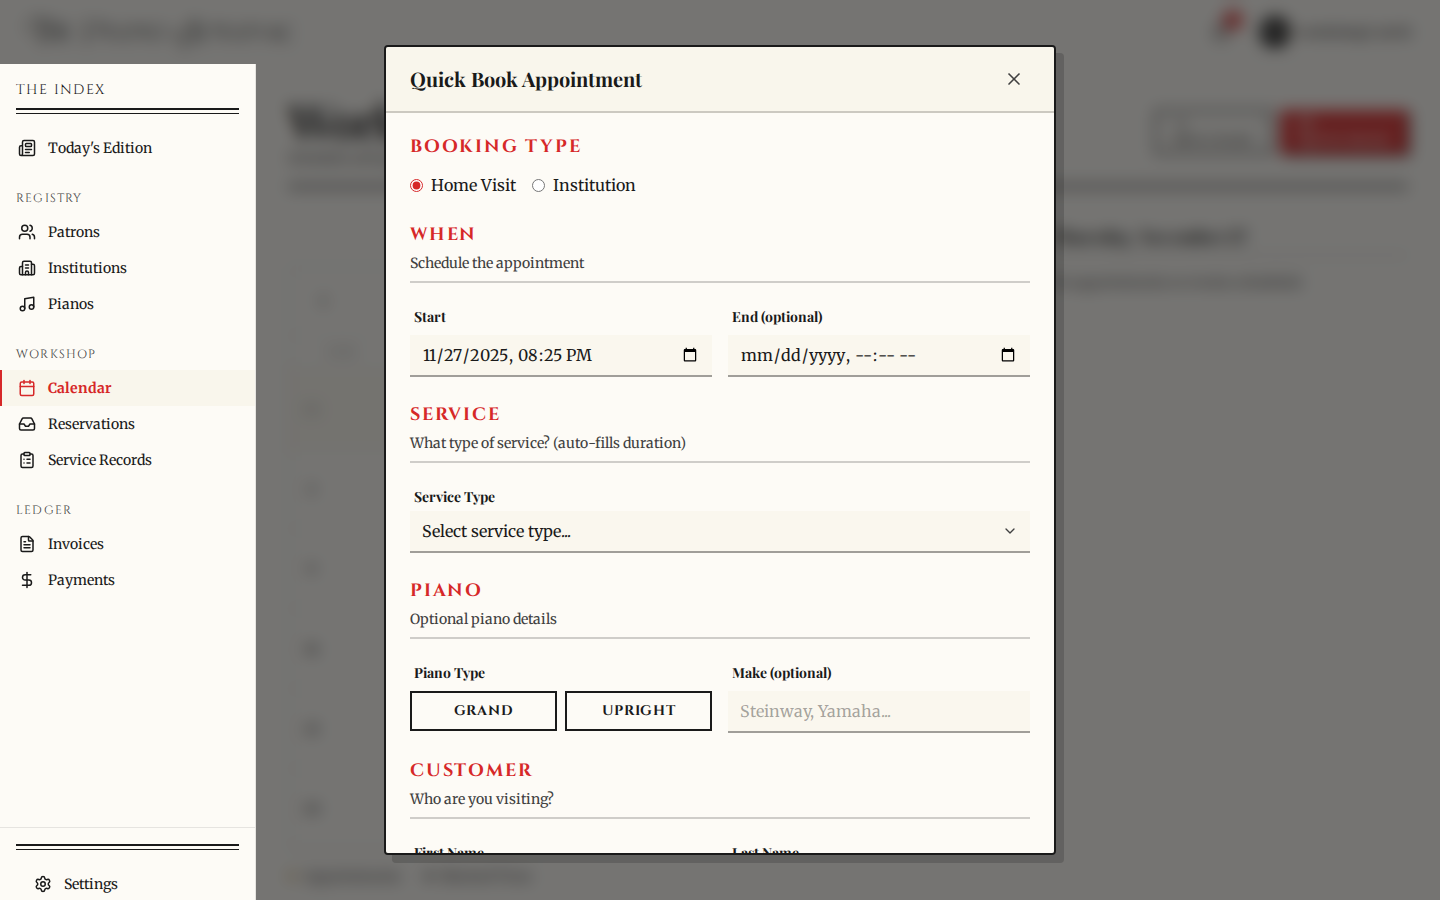The image size is (1440, 900).
Task: Select the Reservations envelope icon
Action: click(x=27, y=423)
